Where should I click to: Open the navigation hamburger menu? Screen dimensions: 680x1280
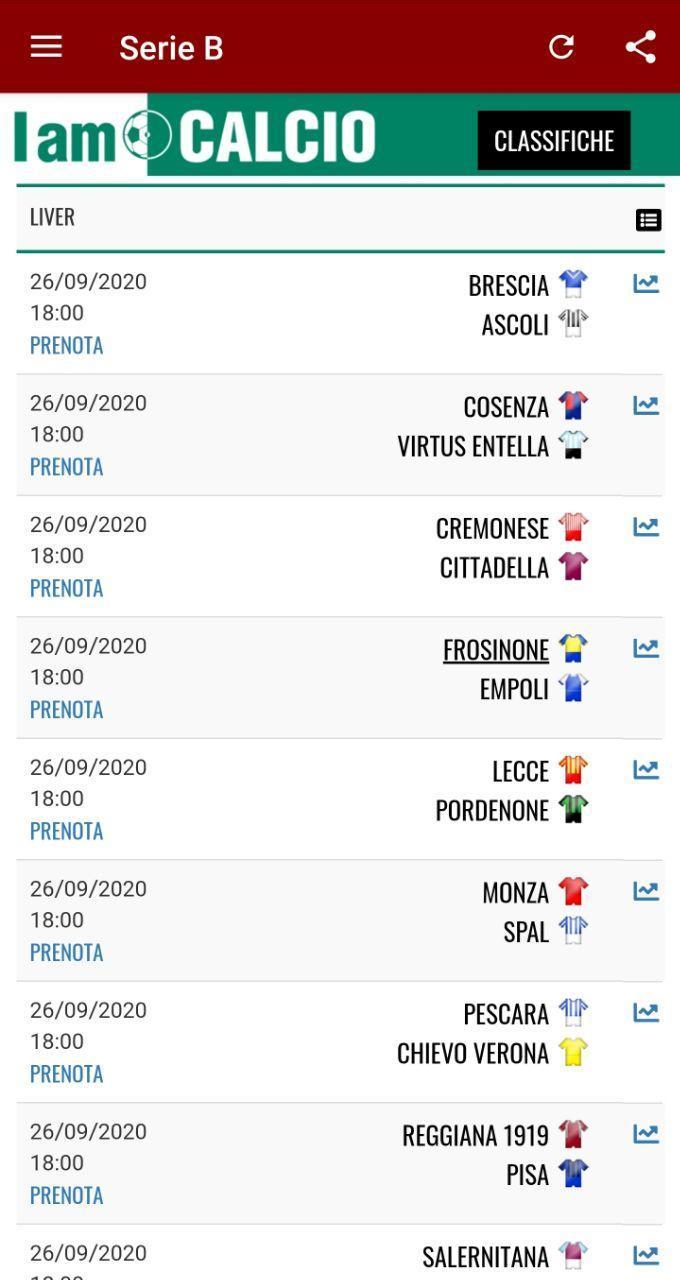click(x=45, y=46)
